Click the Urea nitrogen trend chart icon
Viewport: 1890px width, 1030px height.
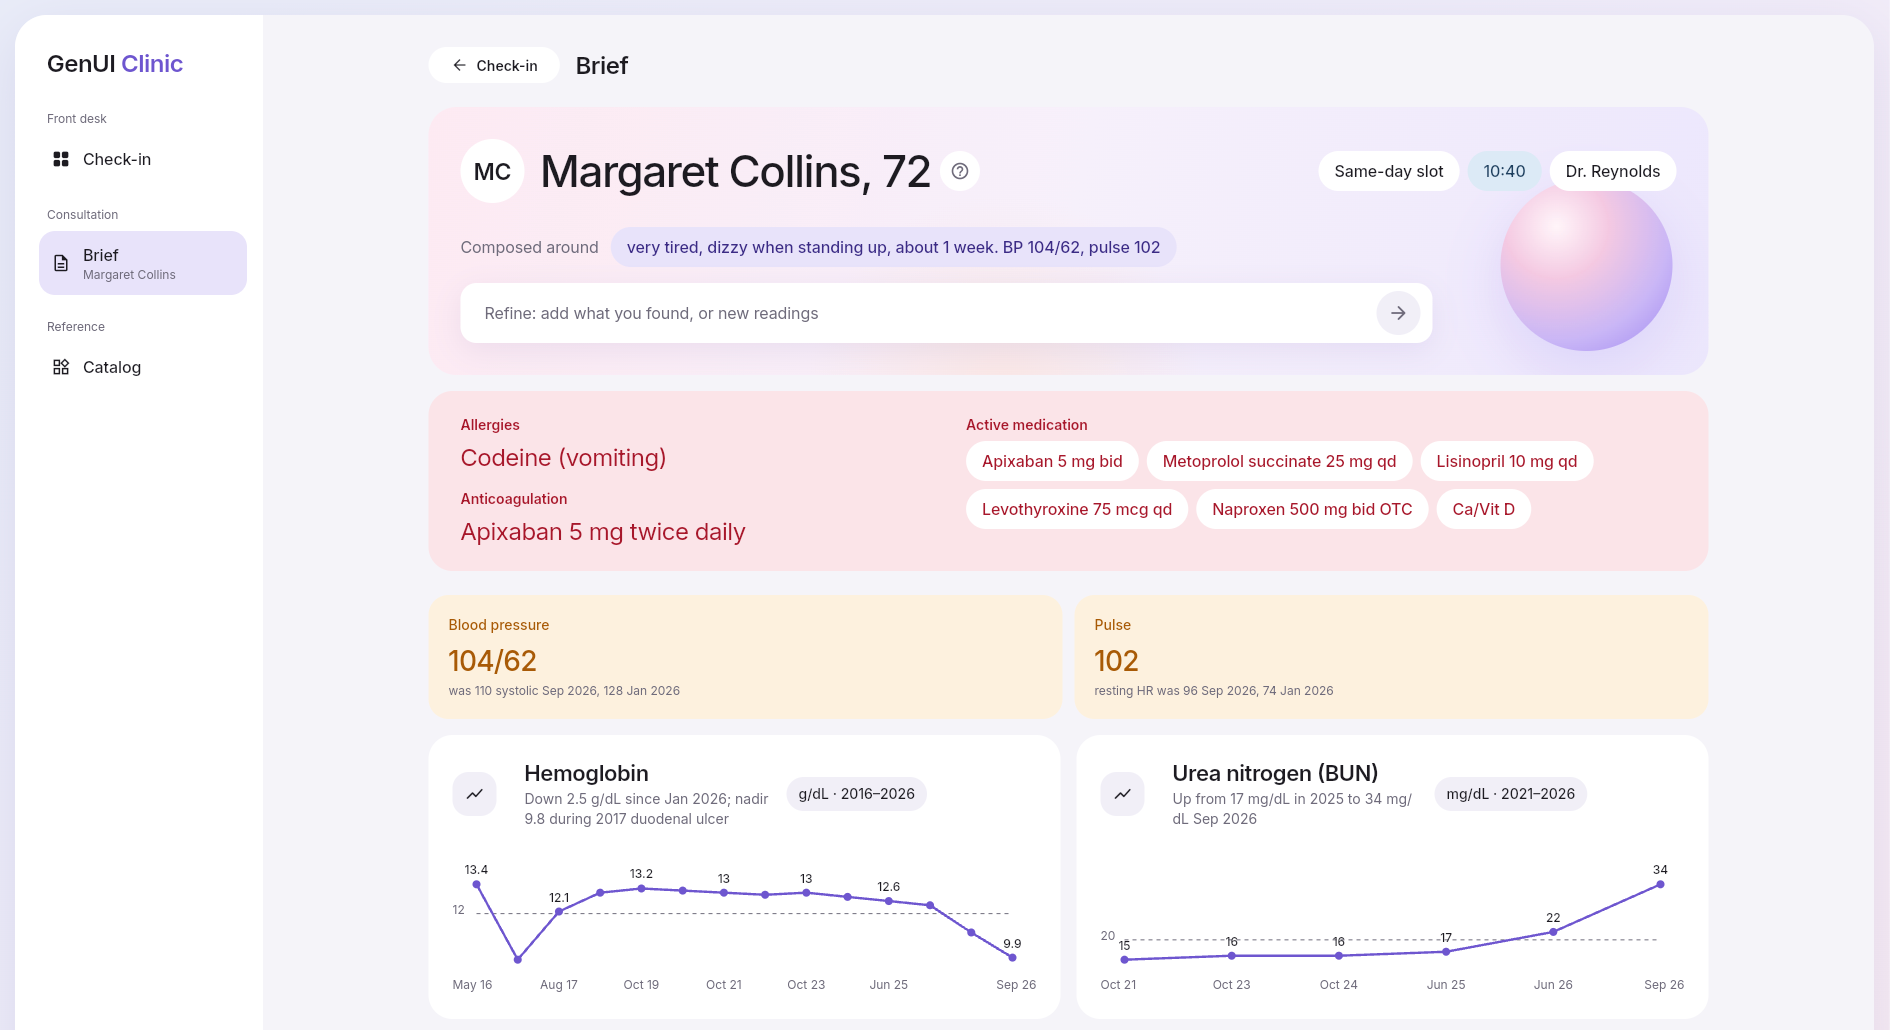pos(1123,794)
